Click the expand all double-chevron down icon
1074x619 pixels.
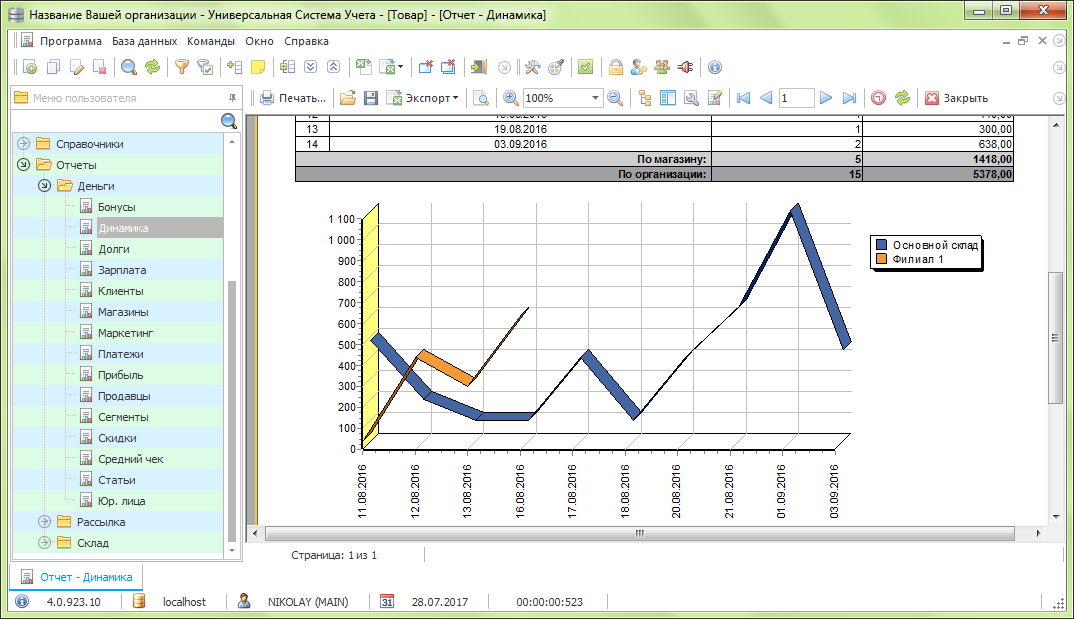point(310,67)
